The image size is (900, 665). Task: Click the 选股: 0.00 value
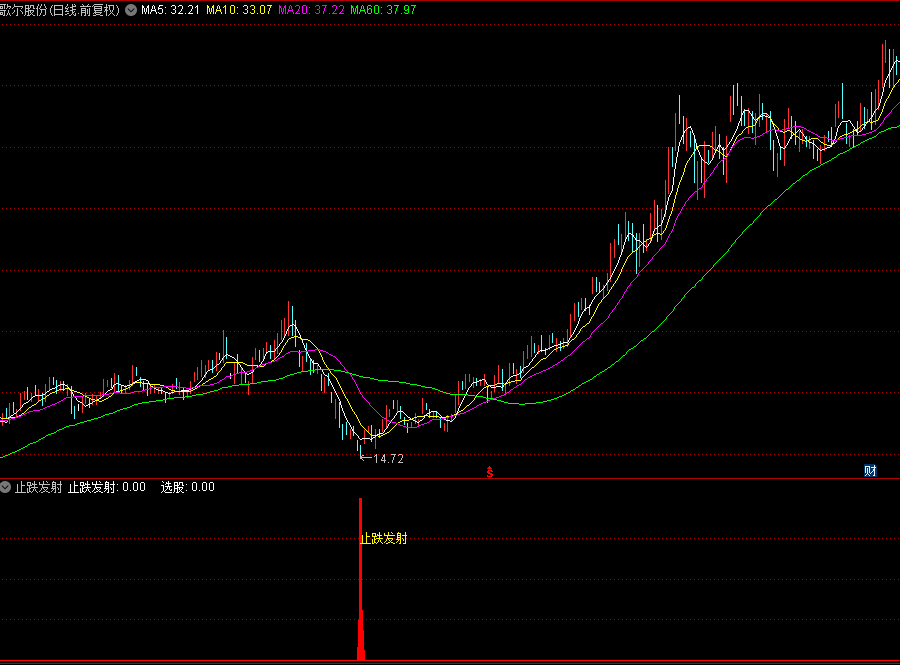pyautogui.click(x=188, y=487)
